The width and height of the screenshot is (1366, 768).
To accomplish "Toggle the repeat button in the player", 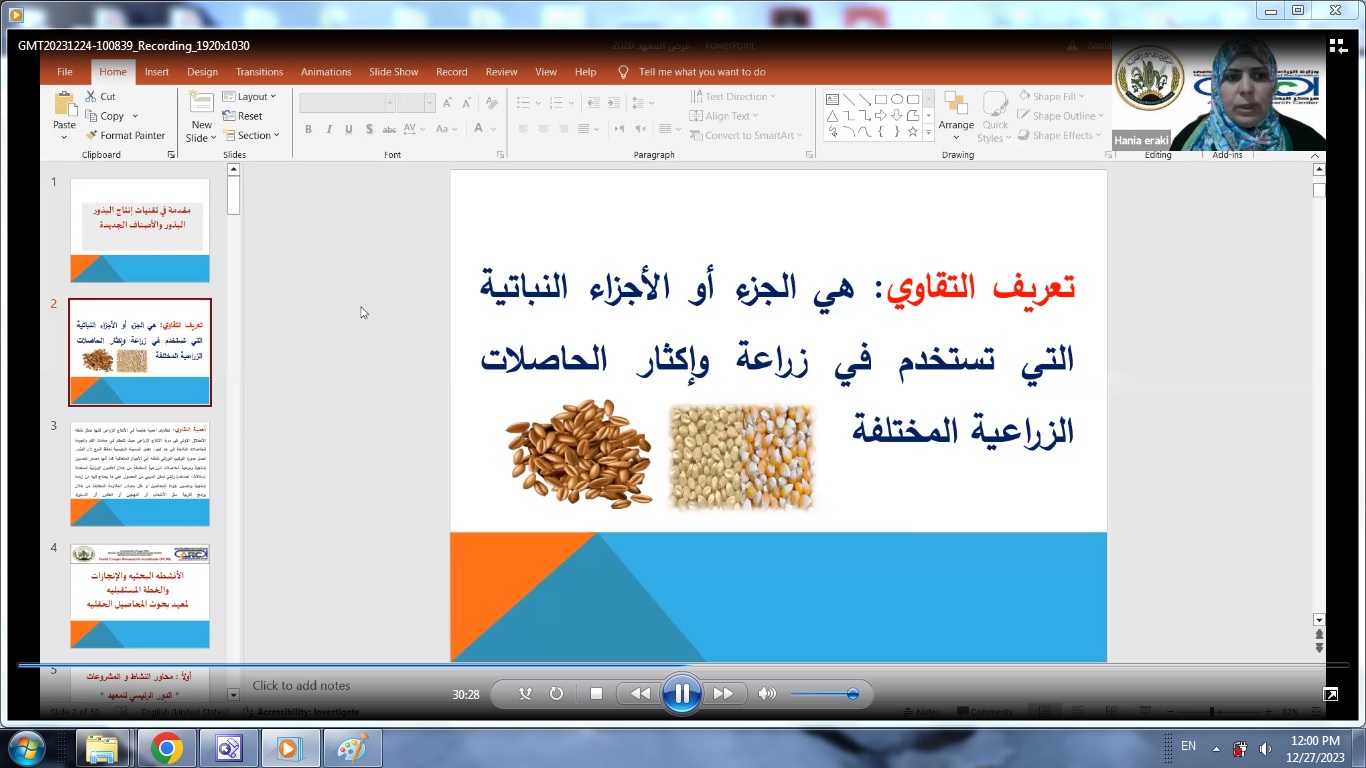I will (557, 693).
